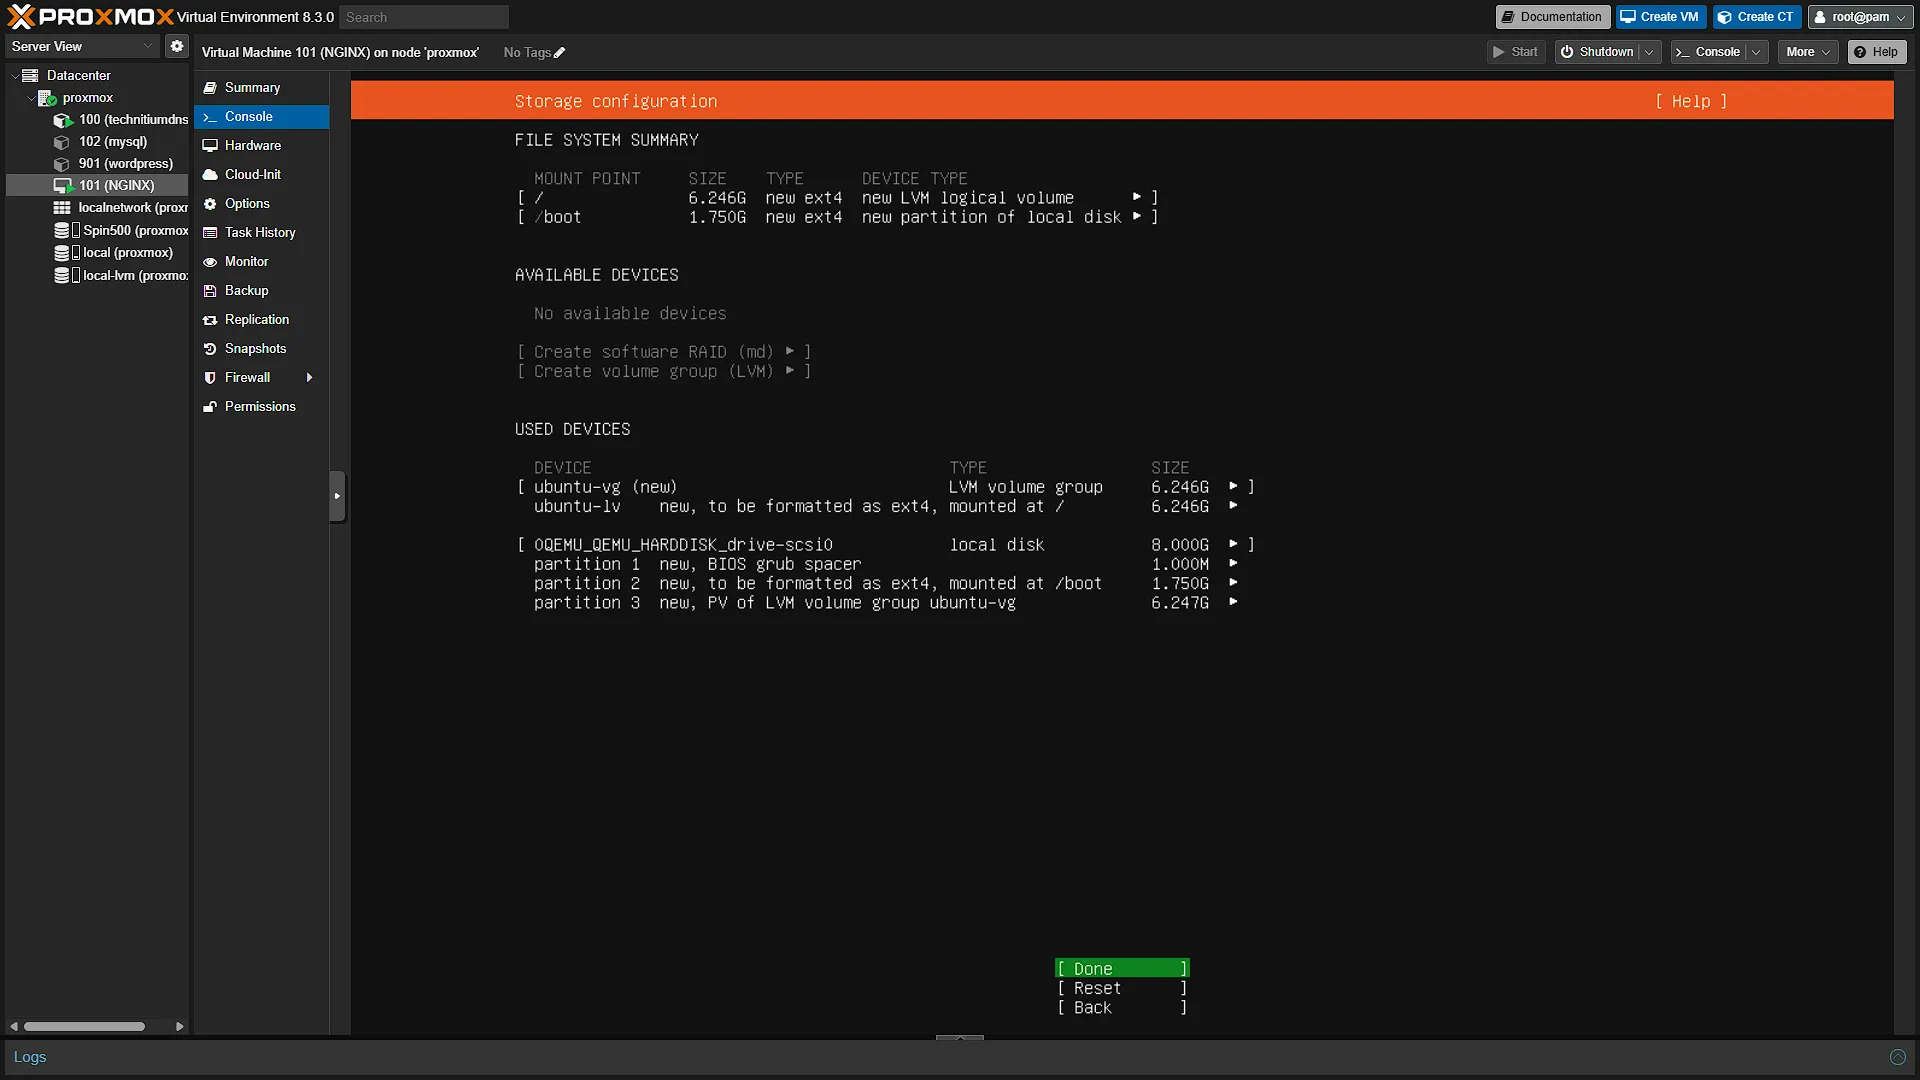Click the Shutdown button
The image size is (1920, 1080).
[1597, 52]
